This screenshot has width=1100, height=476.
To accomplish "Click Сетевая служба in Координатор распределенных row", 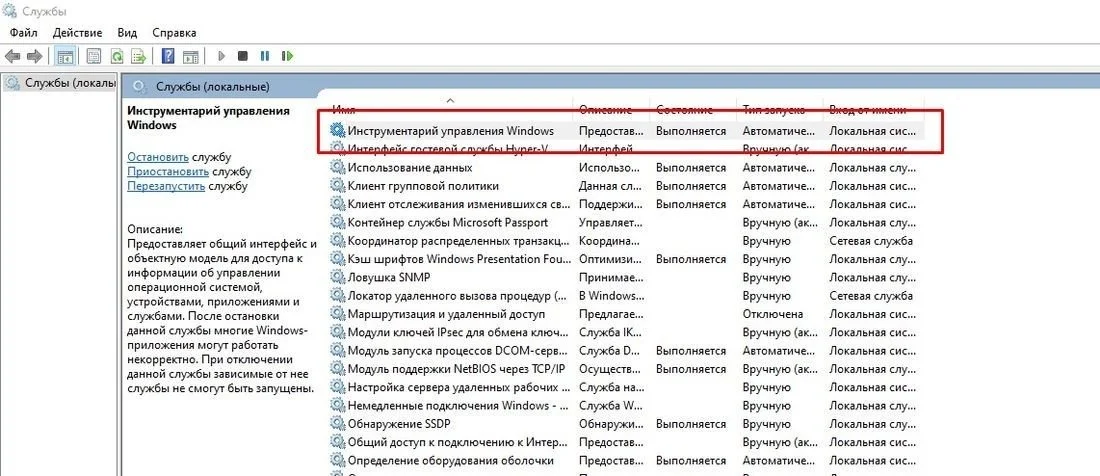I will point(871,240).
